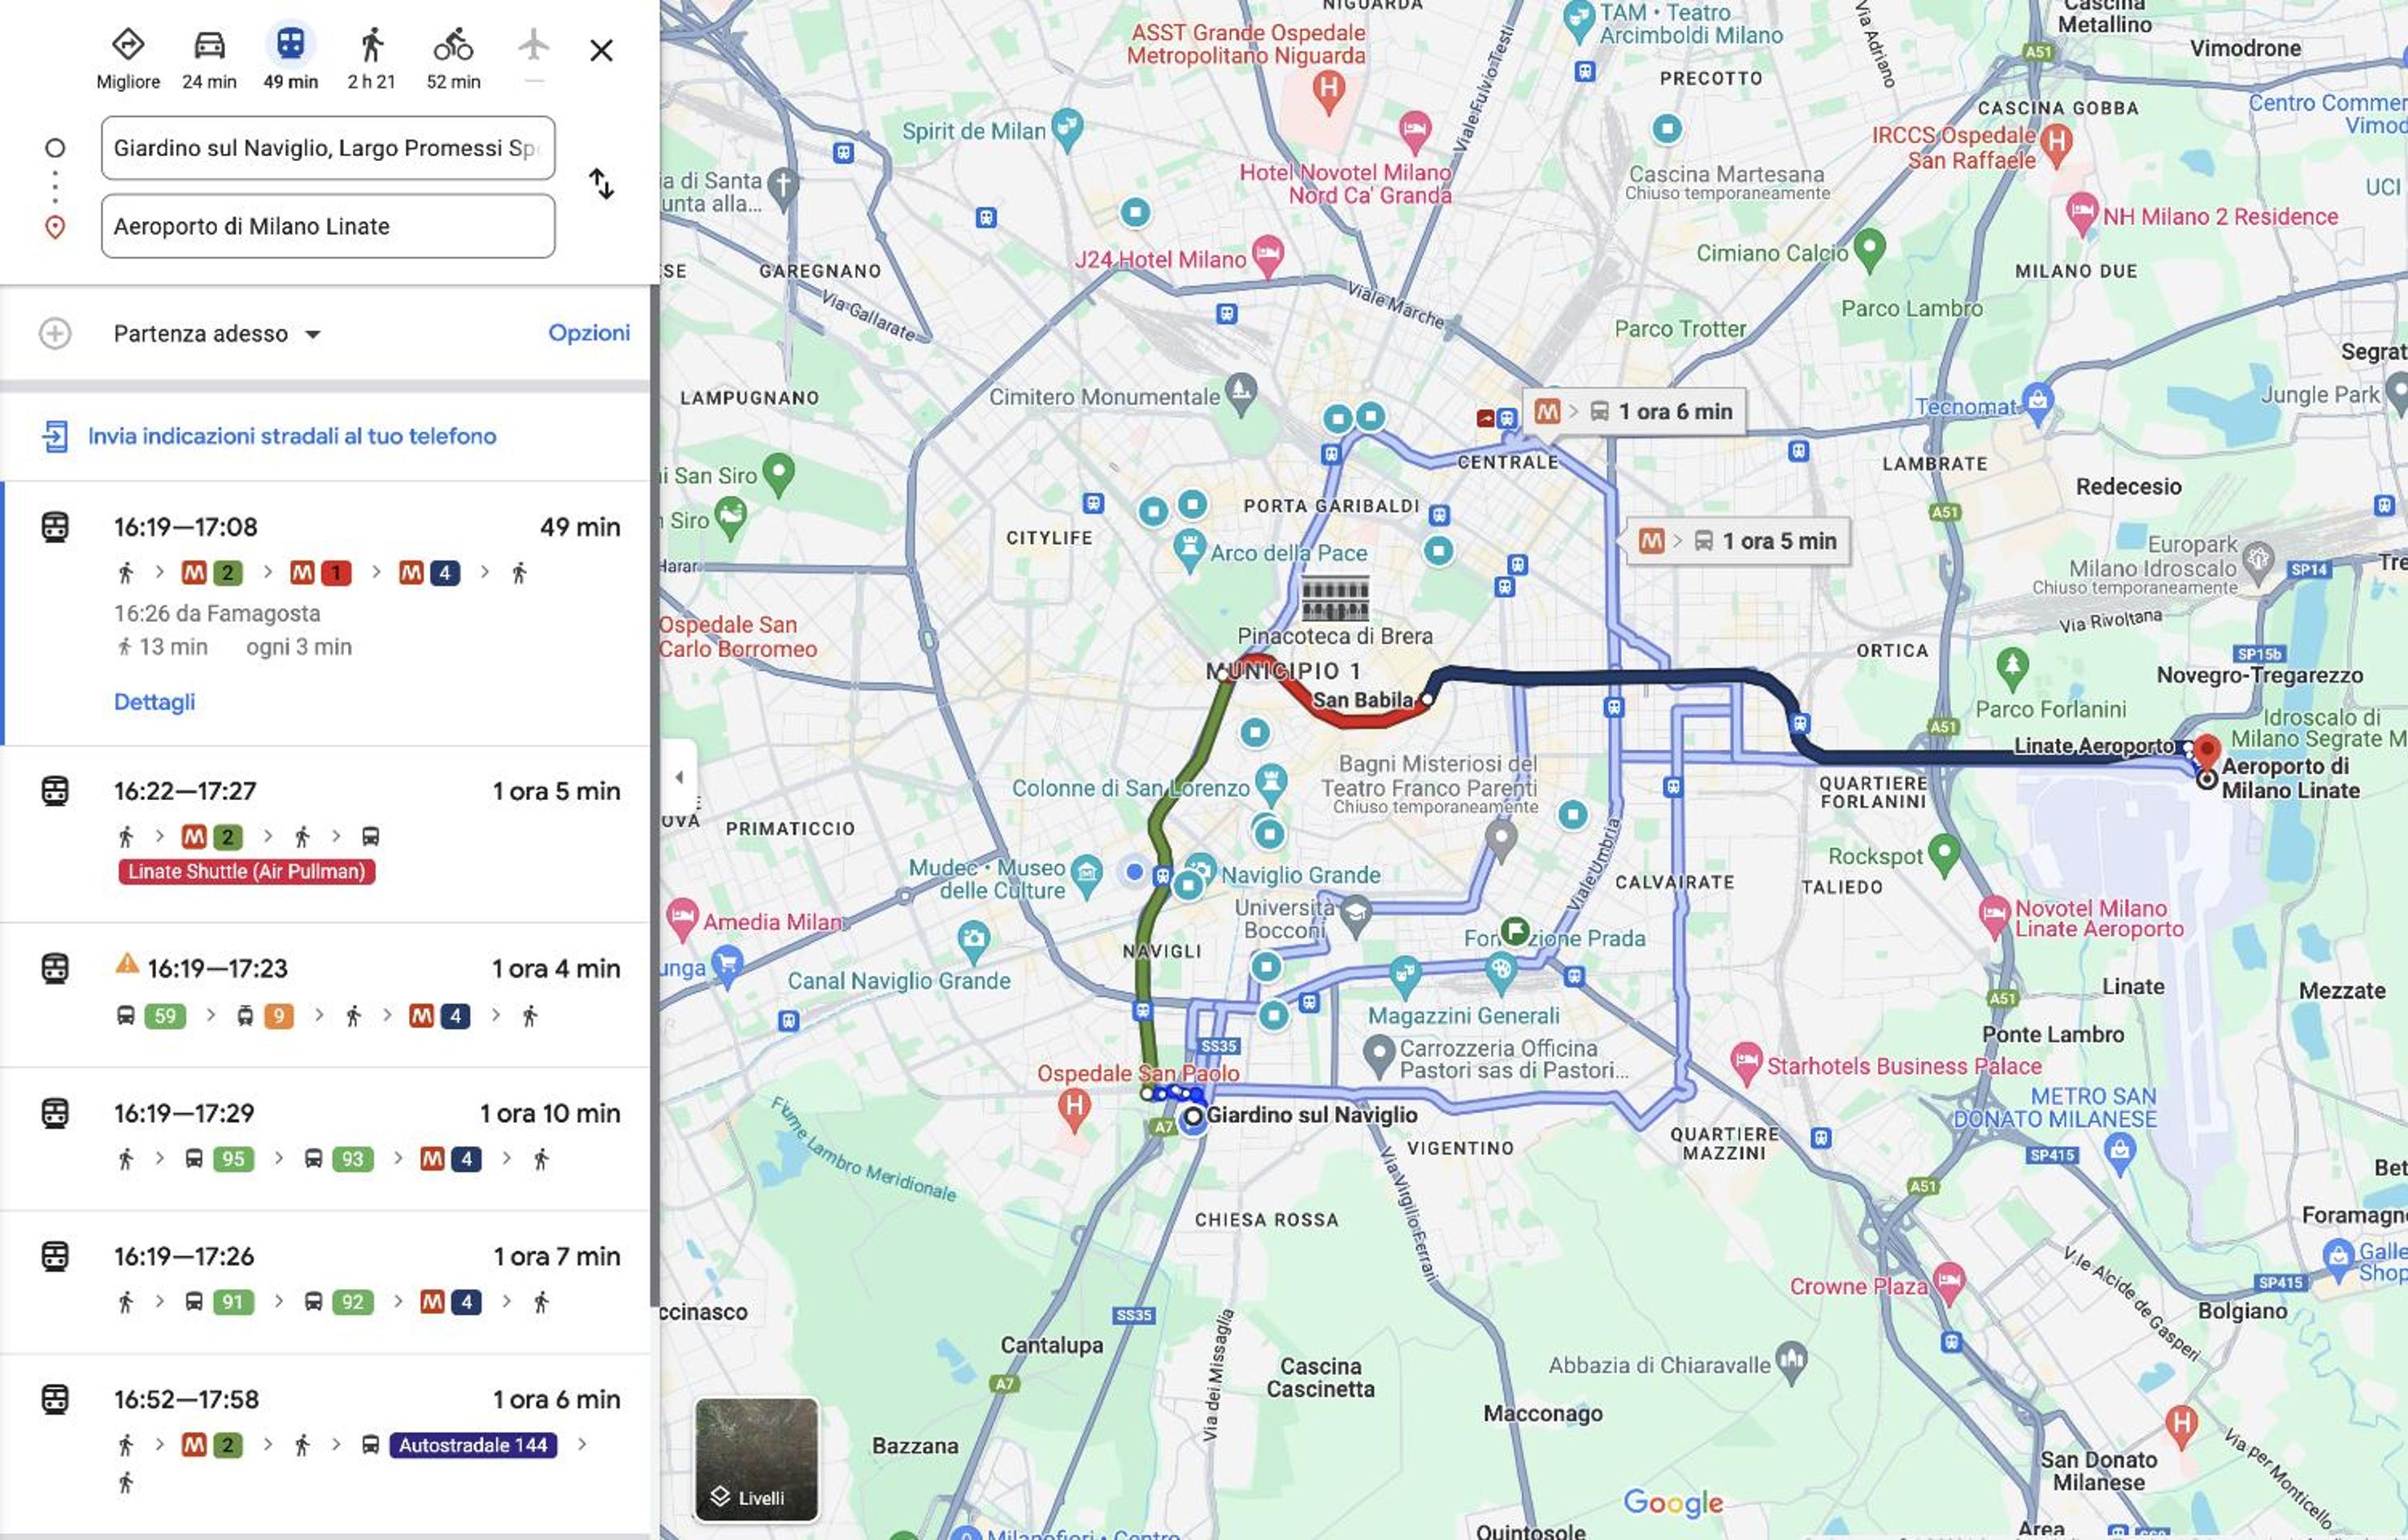Screen dimensions: 2408x1540
Task: Select the cycling travel mode icon
Action: [453, 45]
